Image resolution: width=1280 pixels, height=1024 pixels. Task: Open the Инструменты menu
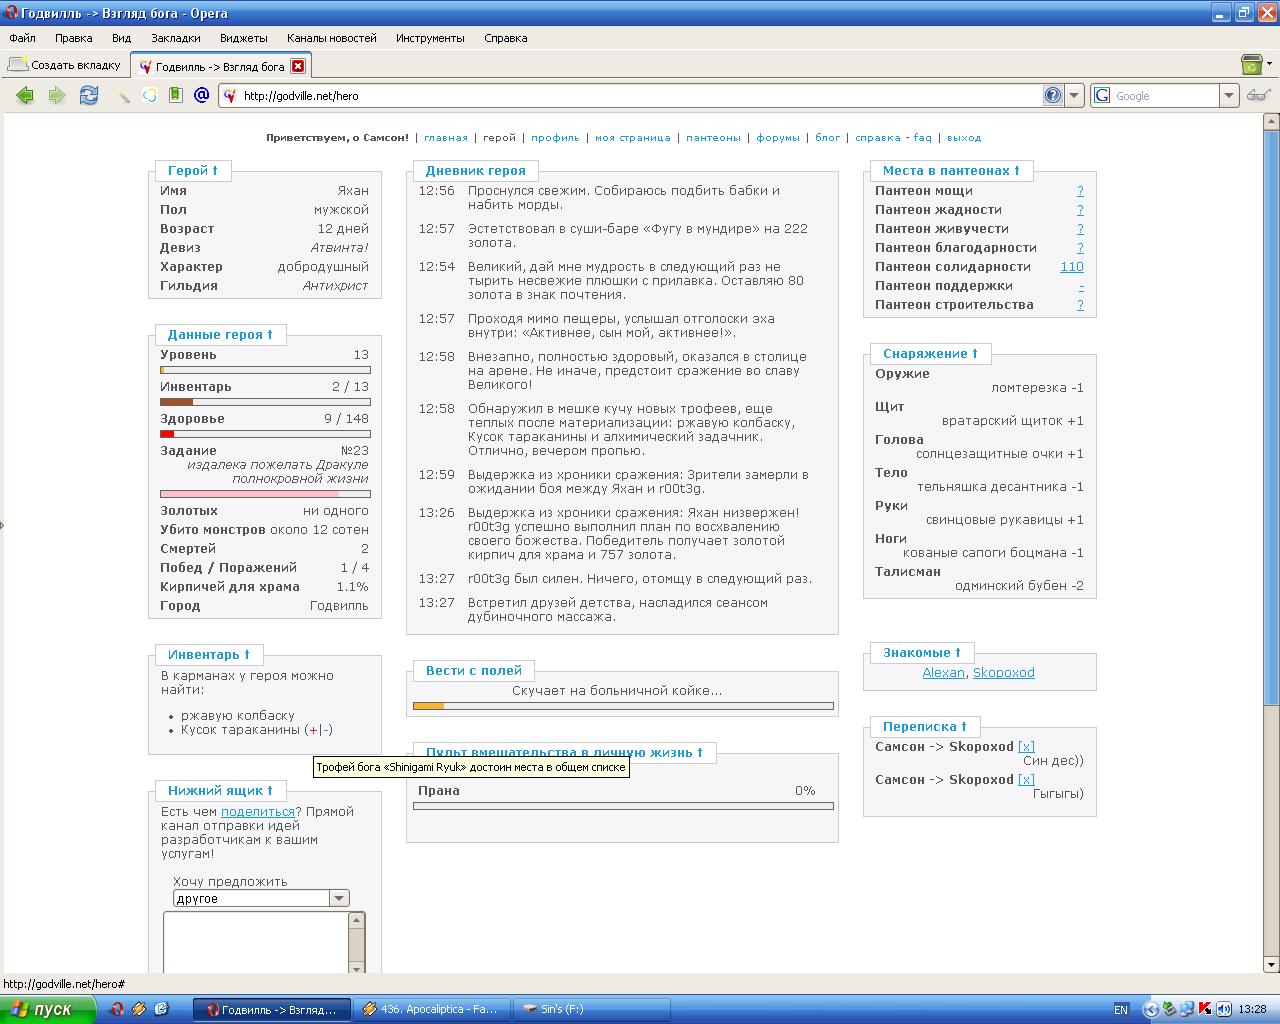pos(430,38)
